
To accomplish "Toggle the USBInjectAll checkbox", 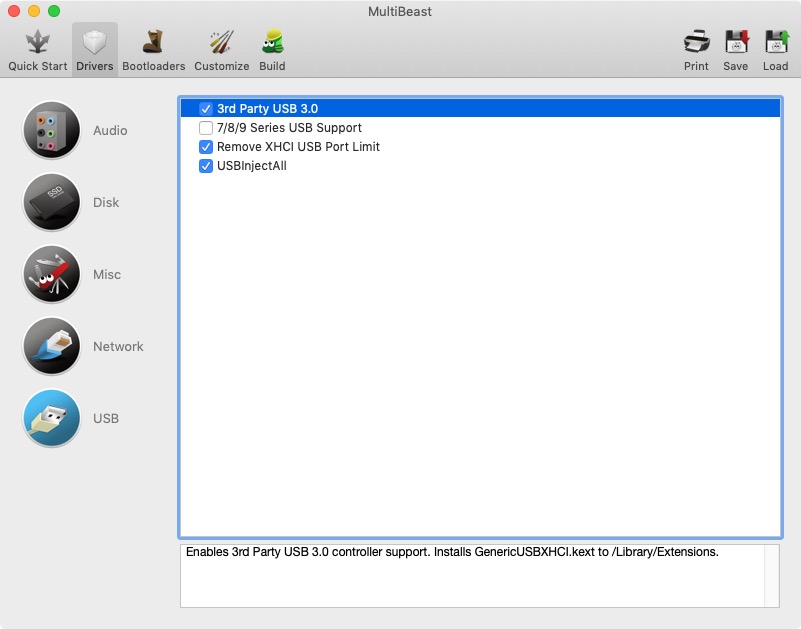I will pos(205,166).
